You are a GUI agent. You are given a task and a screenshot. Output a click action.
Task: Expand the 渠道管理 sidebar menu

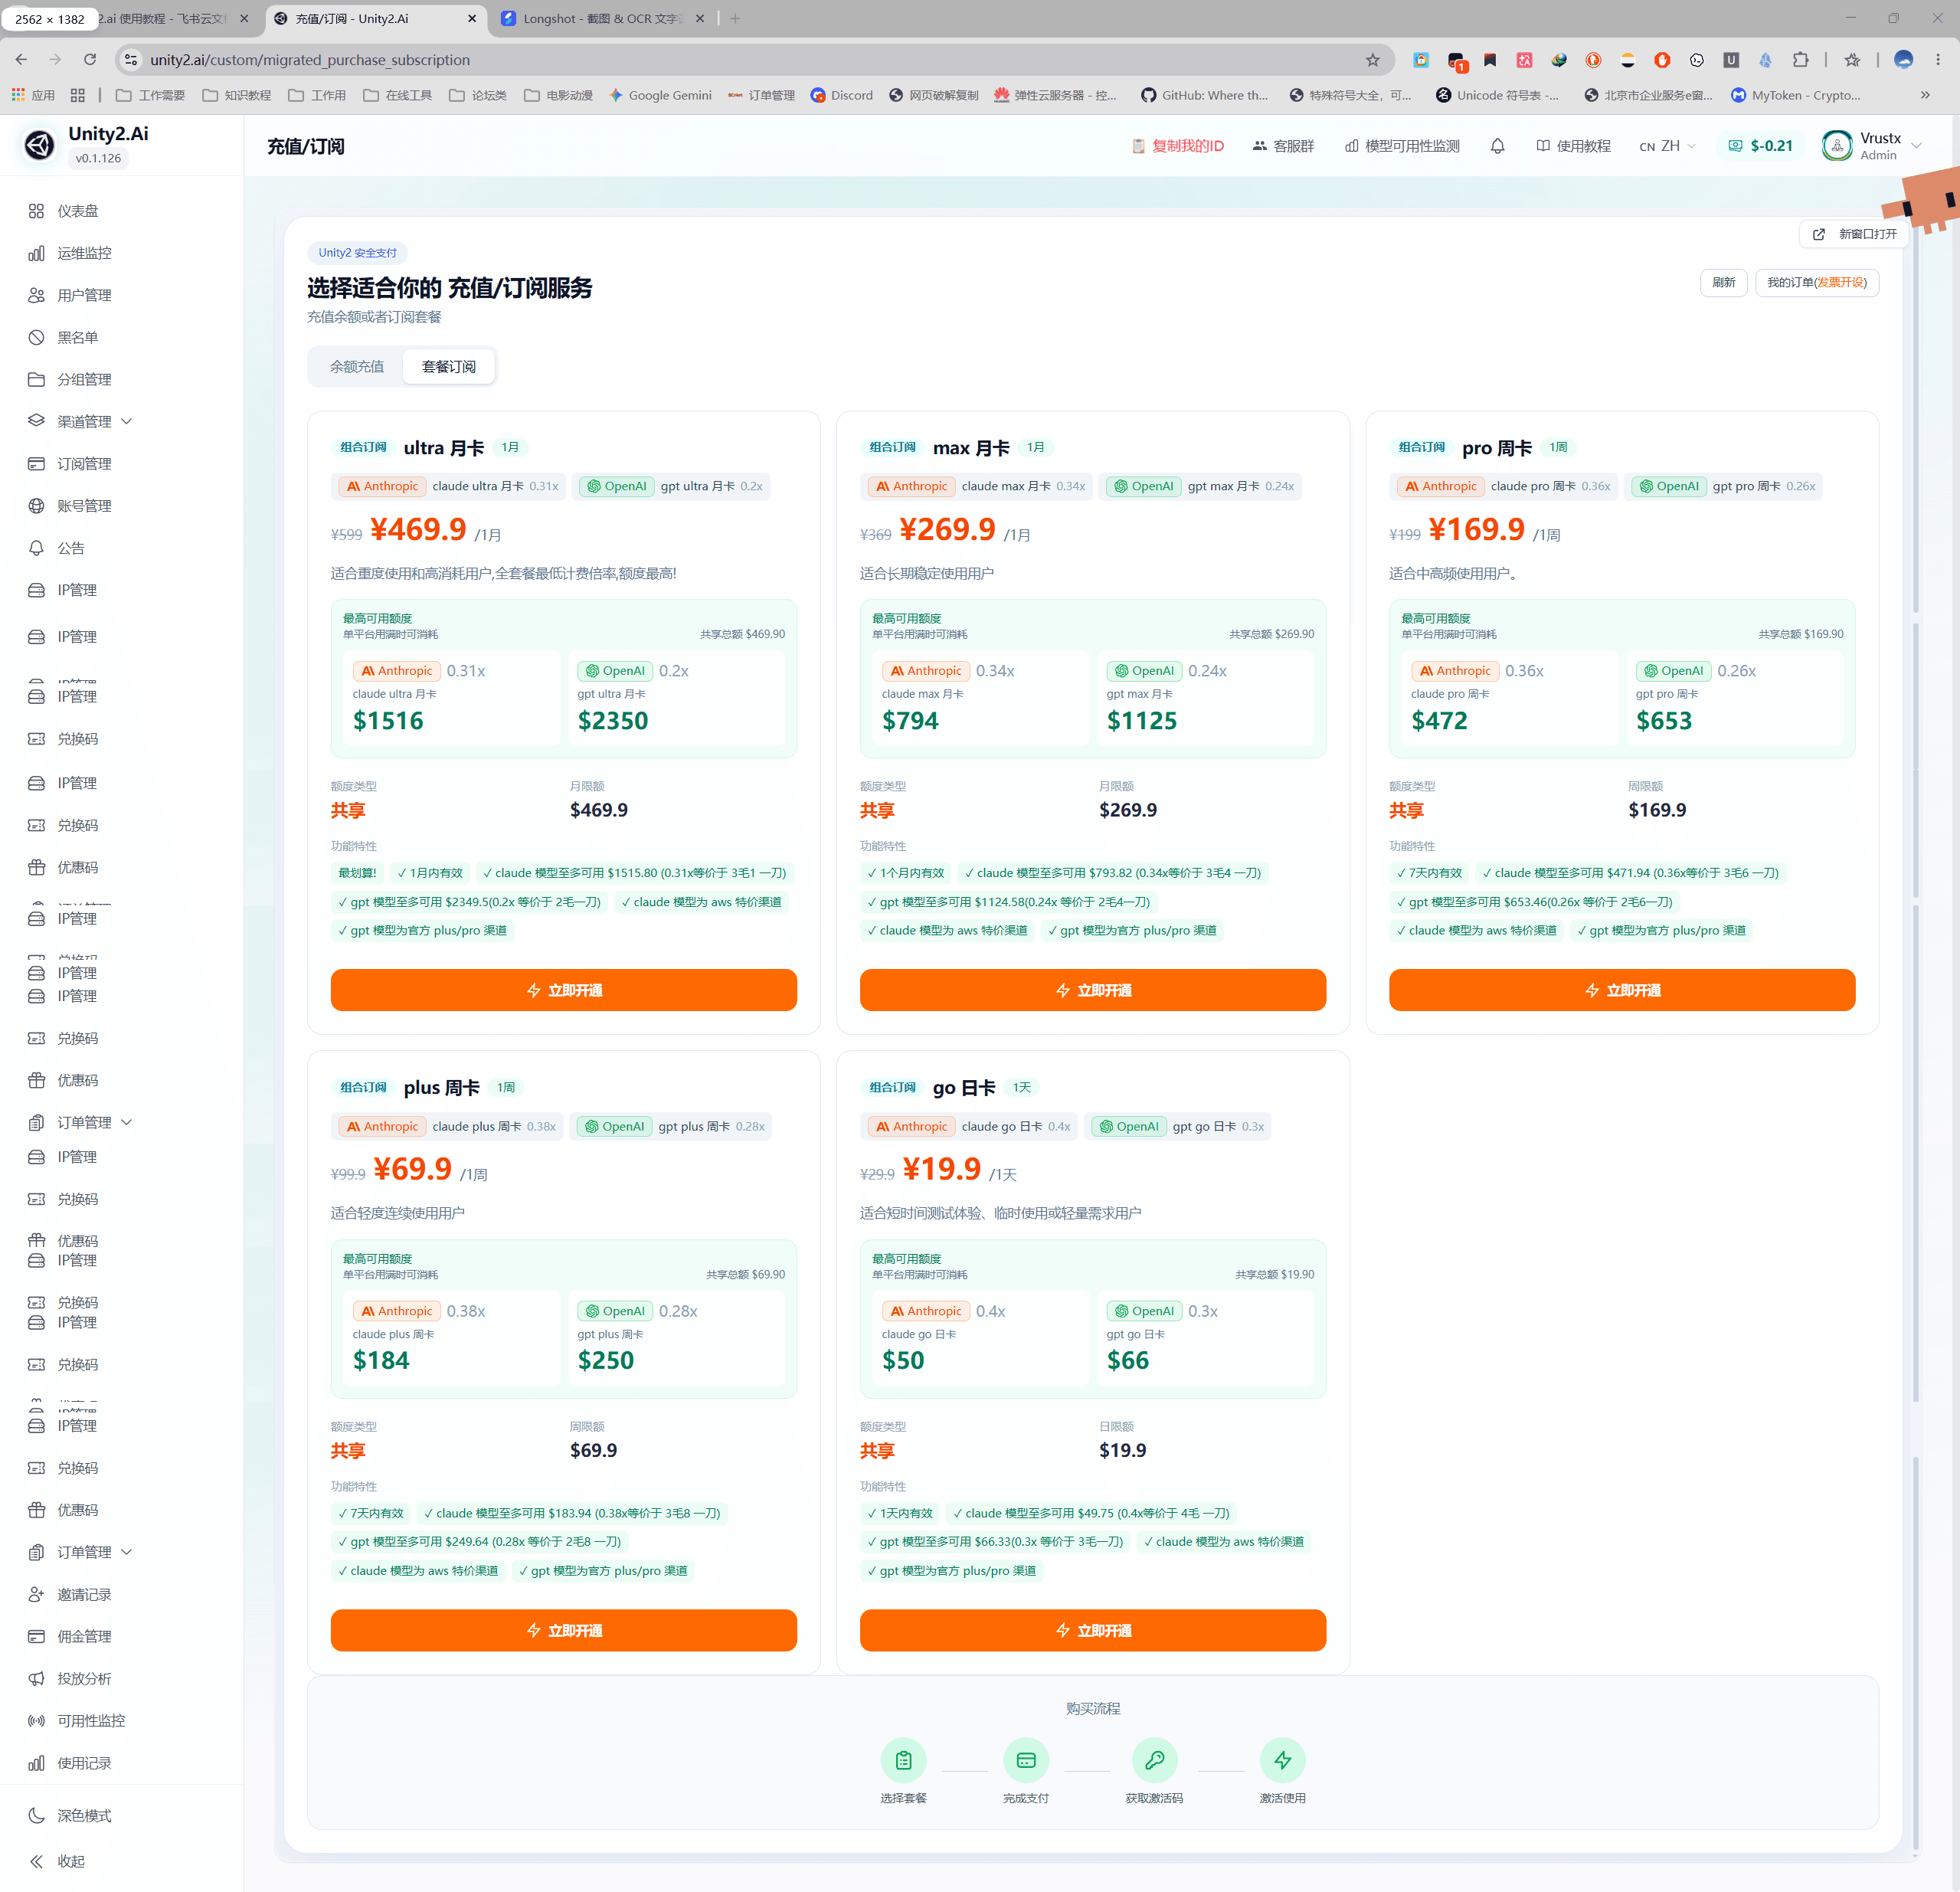coord(81,422)
